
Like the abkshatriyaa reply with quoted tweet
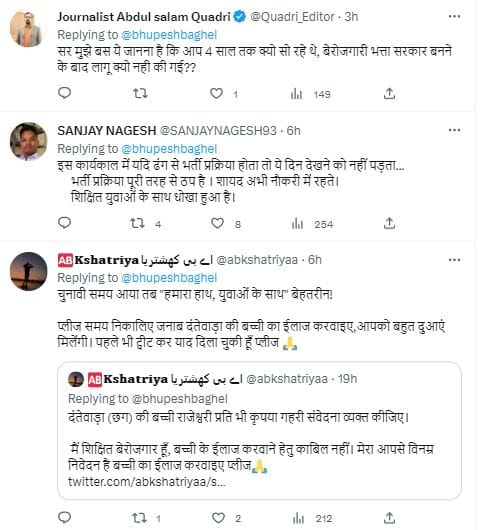point(218,518)
